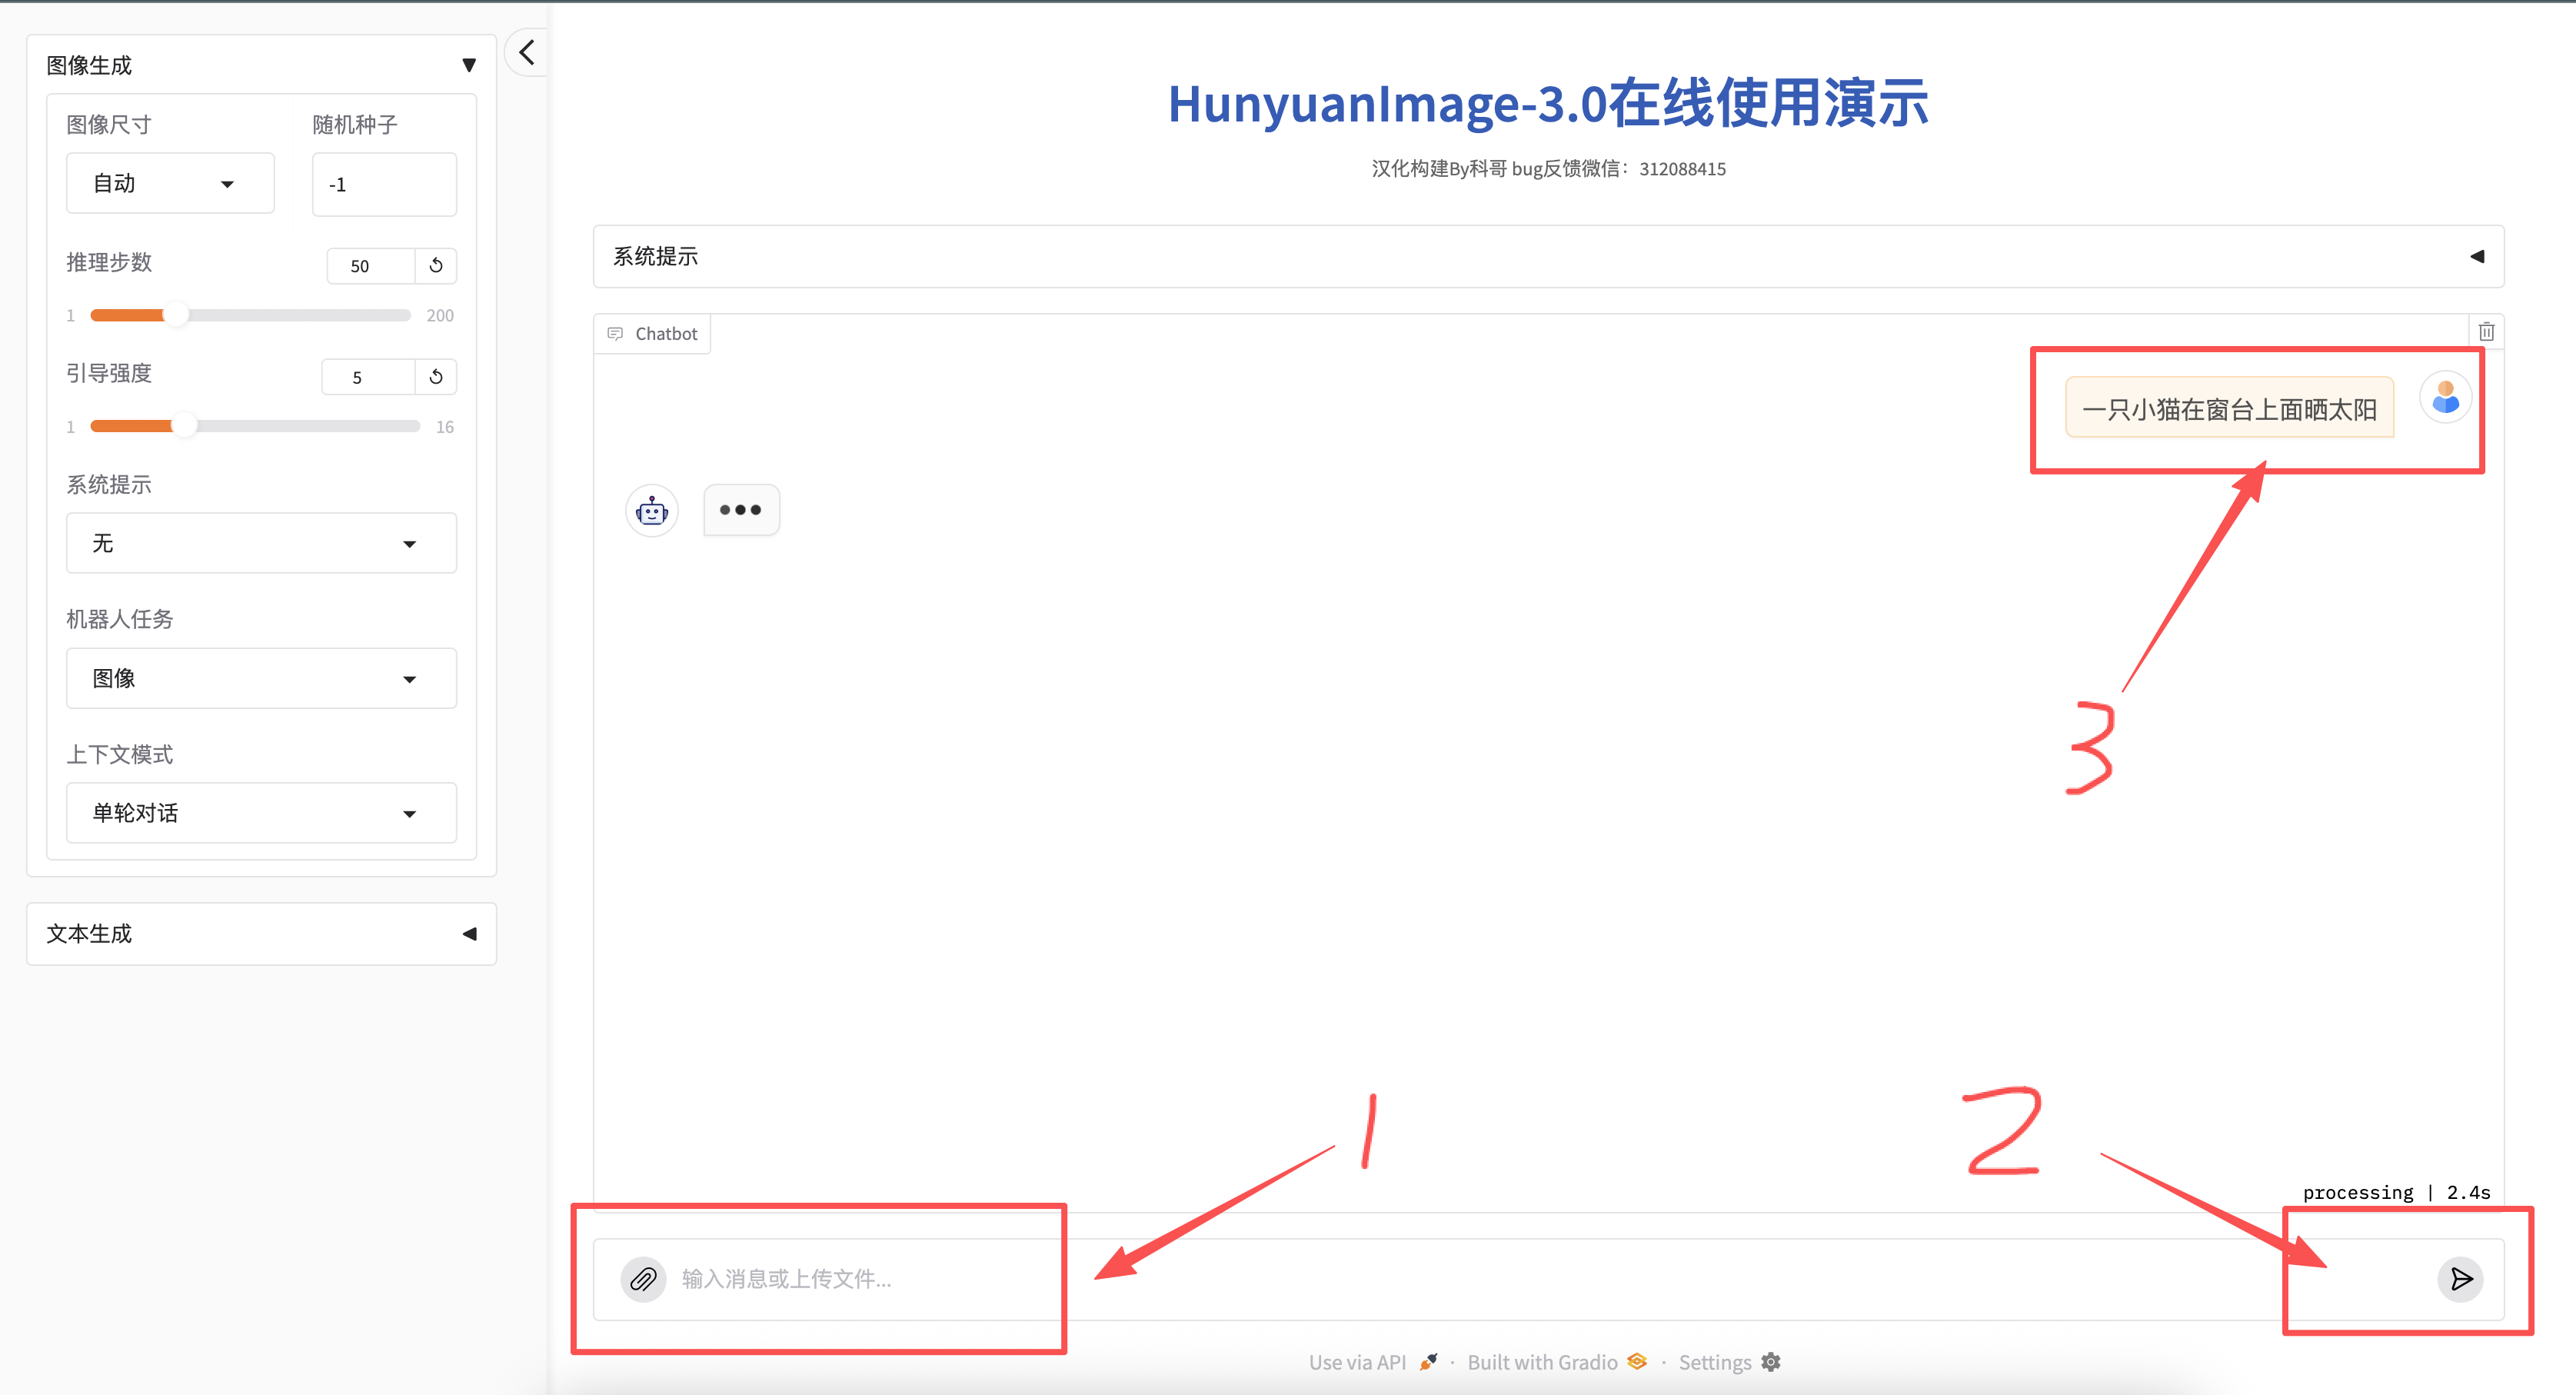Reset 推理步数 value with the reset icon
Image resolution: width=2576 pixels, height=1395 pixels.
pos(436,266)
